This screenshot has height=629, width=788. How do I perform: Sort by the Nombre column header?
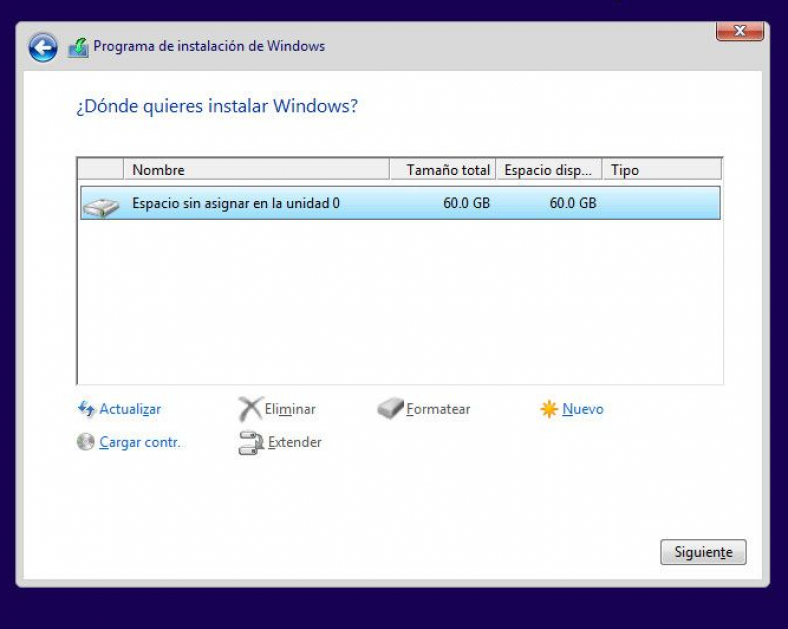pos(256,170)
